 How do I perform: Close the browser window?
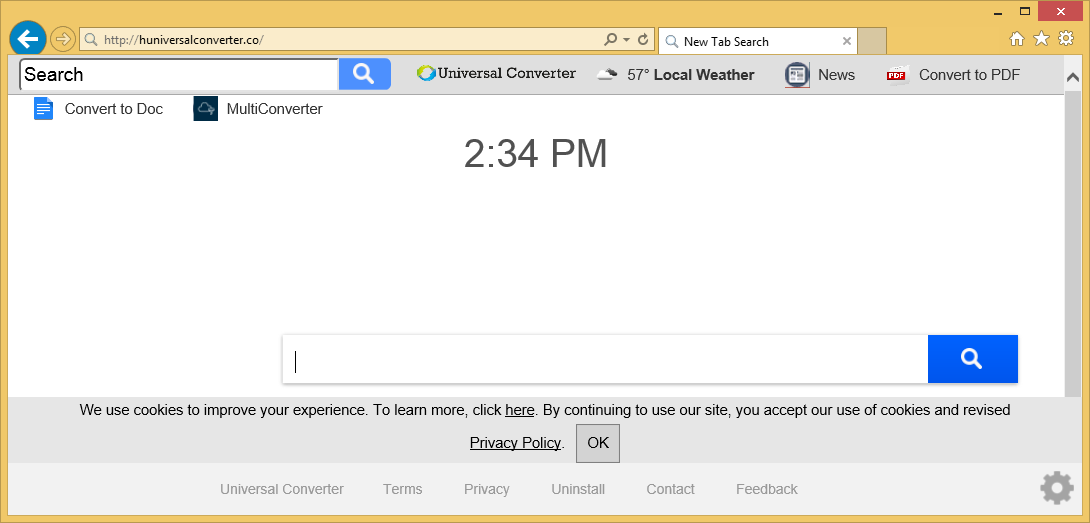pyautogui.click(x=1060, y=11)
